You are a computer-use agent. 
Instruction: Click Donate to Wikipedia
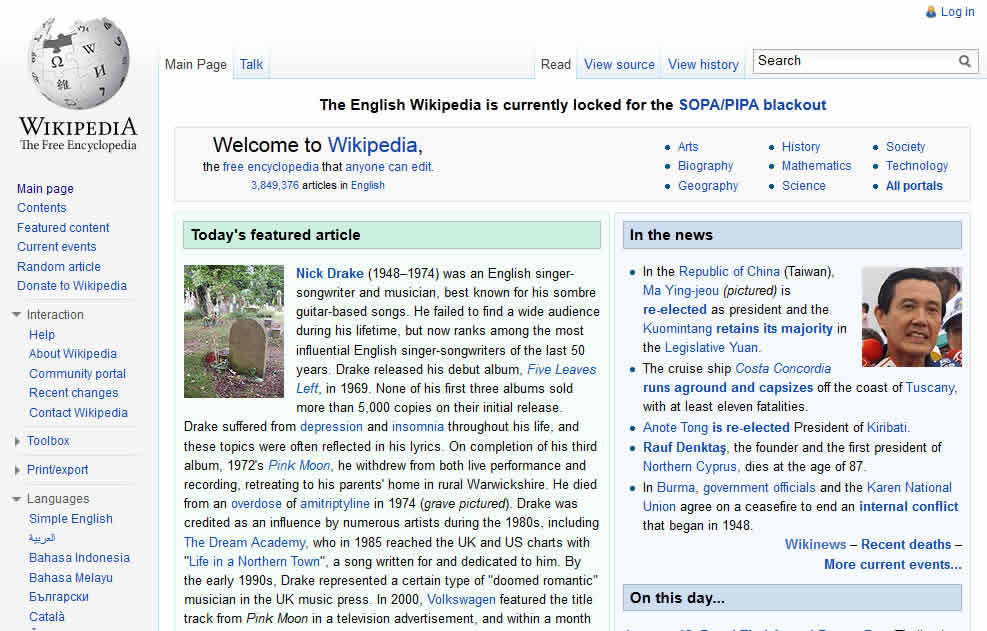[72, 286]
